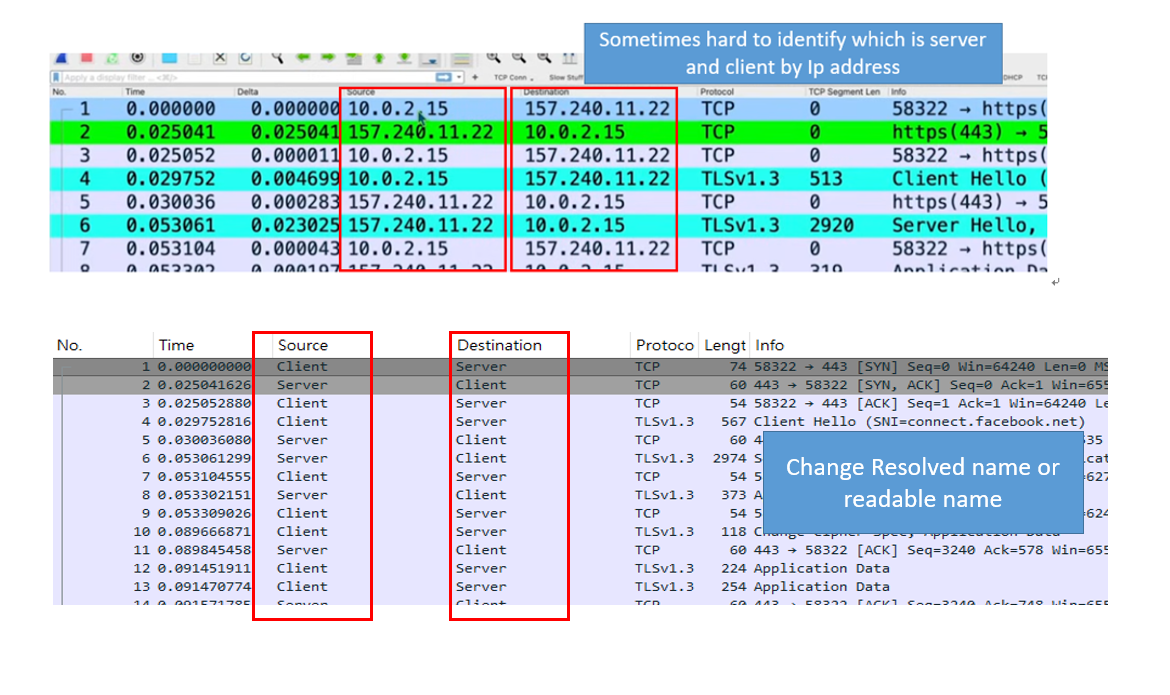Click the display filter bookmark icon
The width and height of the screenshot is (1170, 695).
(x=57, y=77)
